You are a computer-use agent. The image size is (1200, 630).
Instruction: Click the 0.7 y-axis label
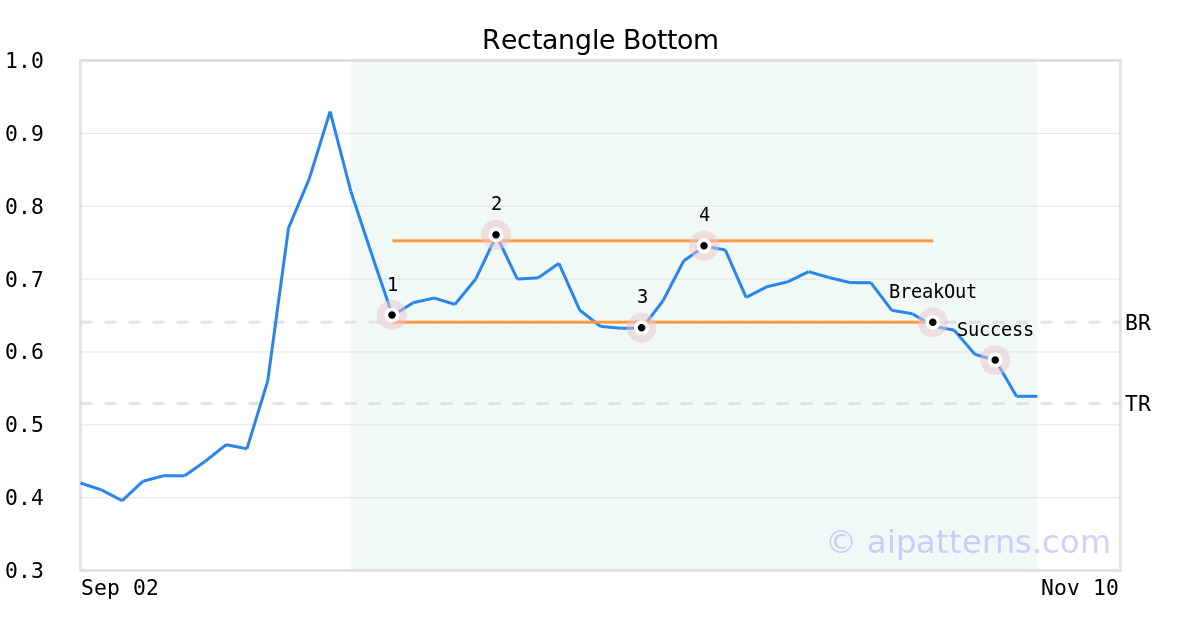24,279
